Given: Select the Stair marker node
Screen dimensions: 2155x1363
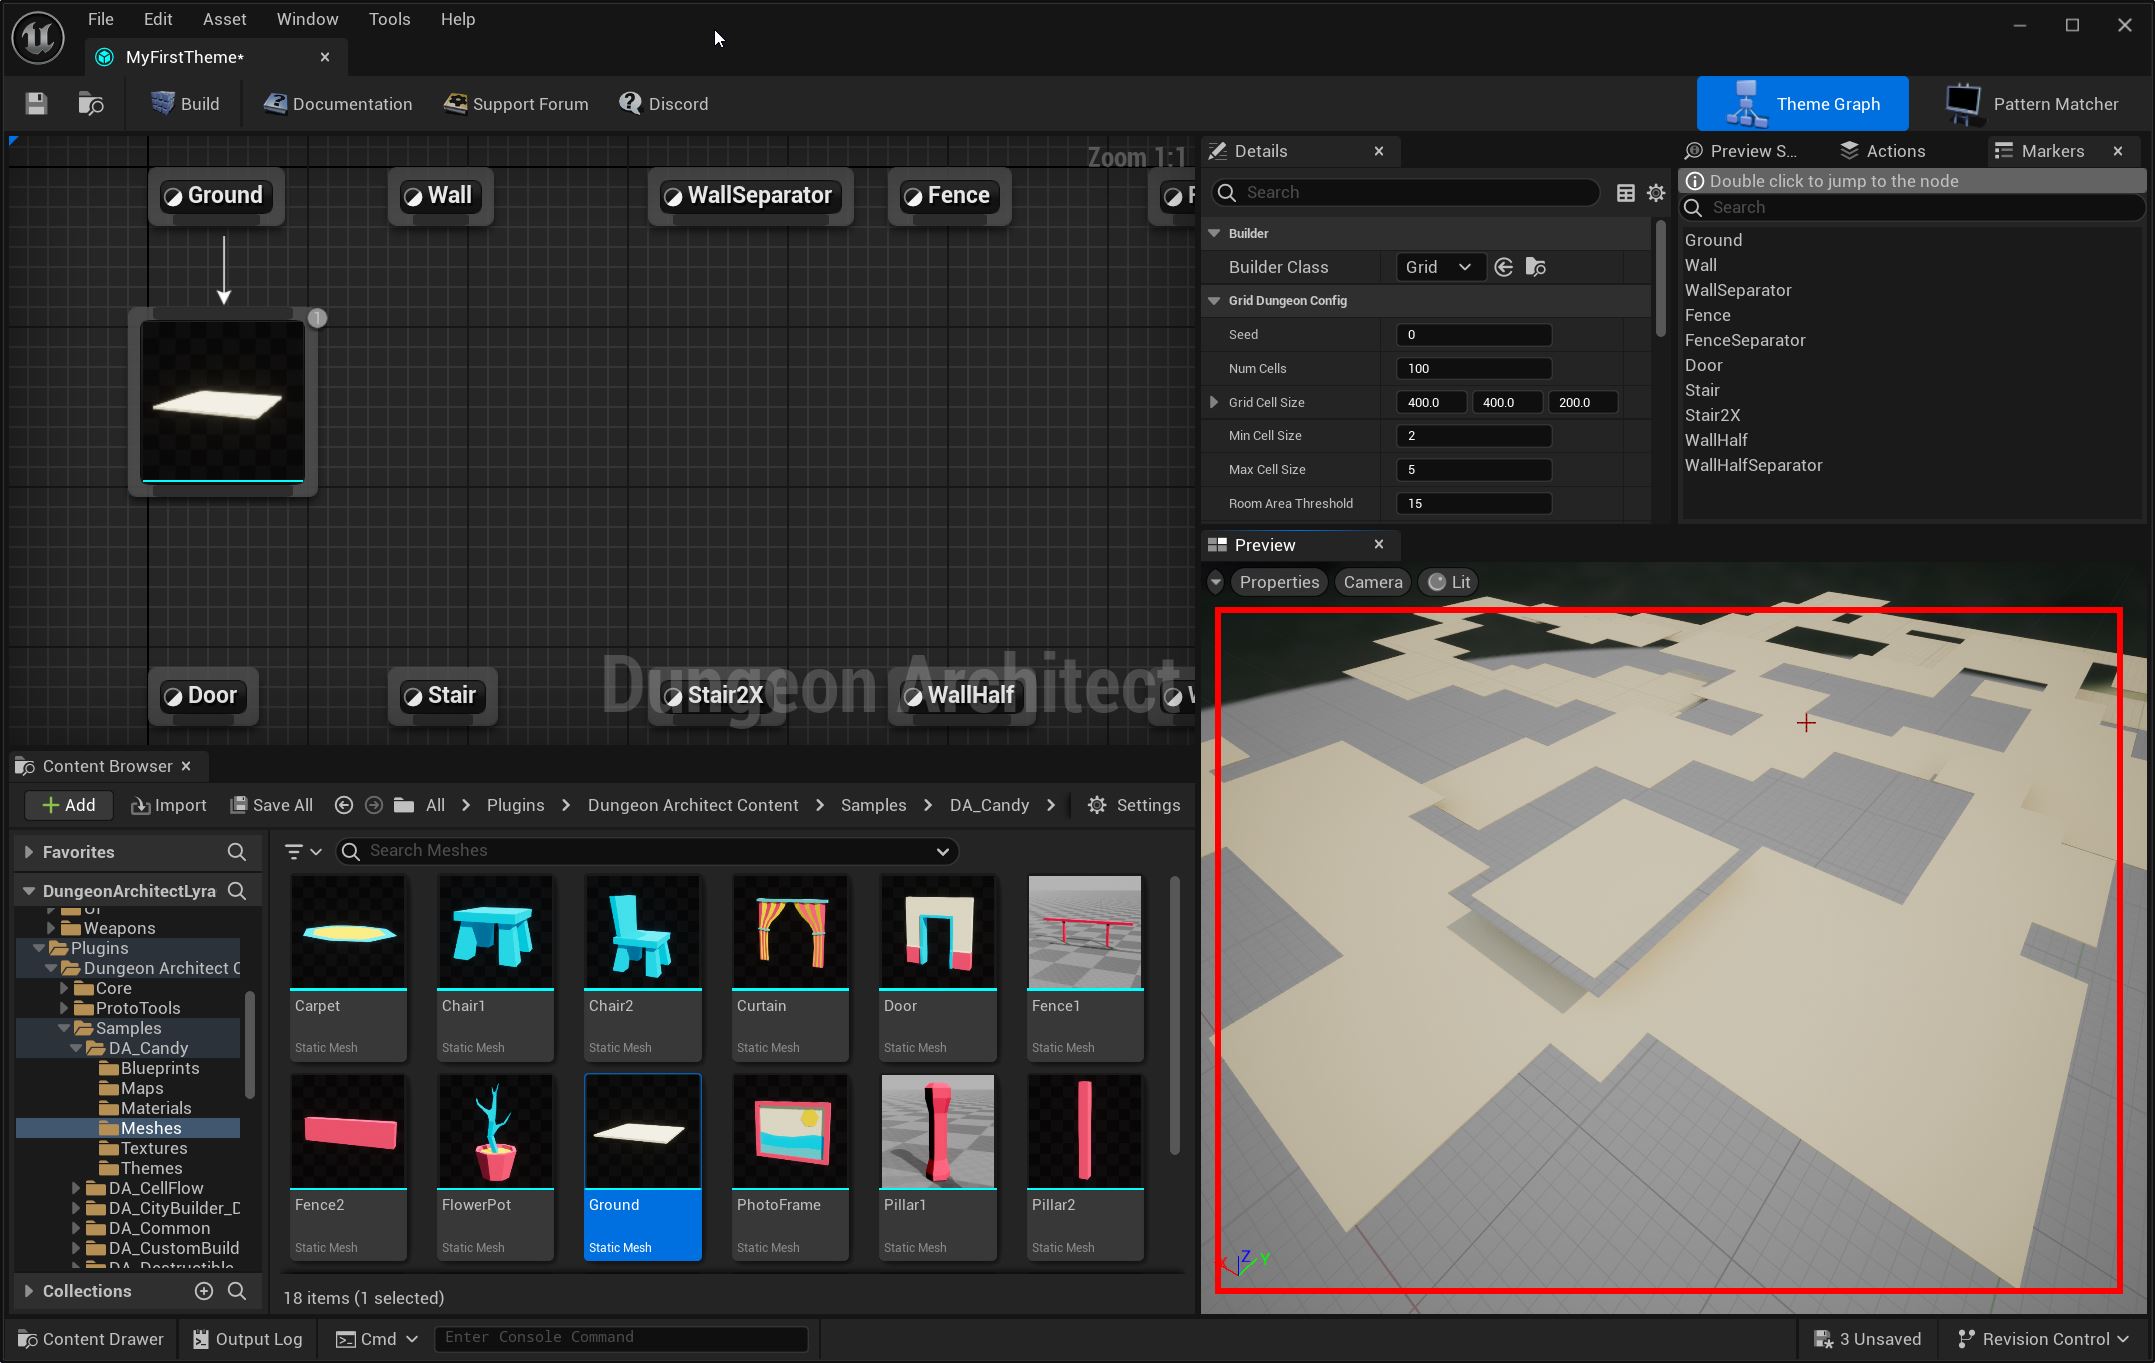Looking at the screenshot, I should coord(442,695).
